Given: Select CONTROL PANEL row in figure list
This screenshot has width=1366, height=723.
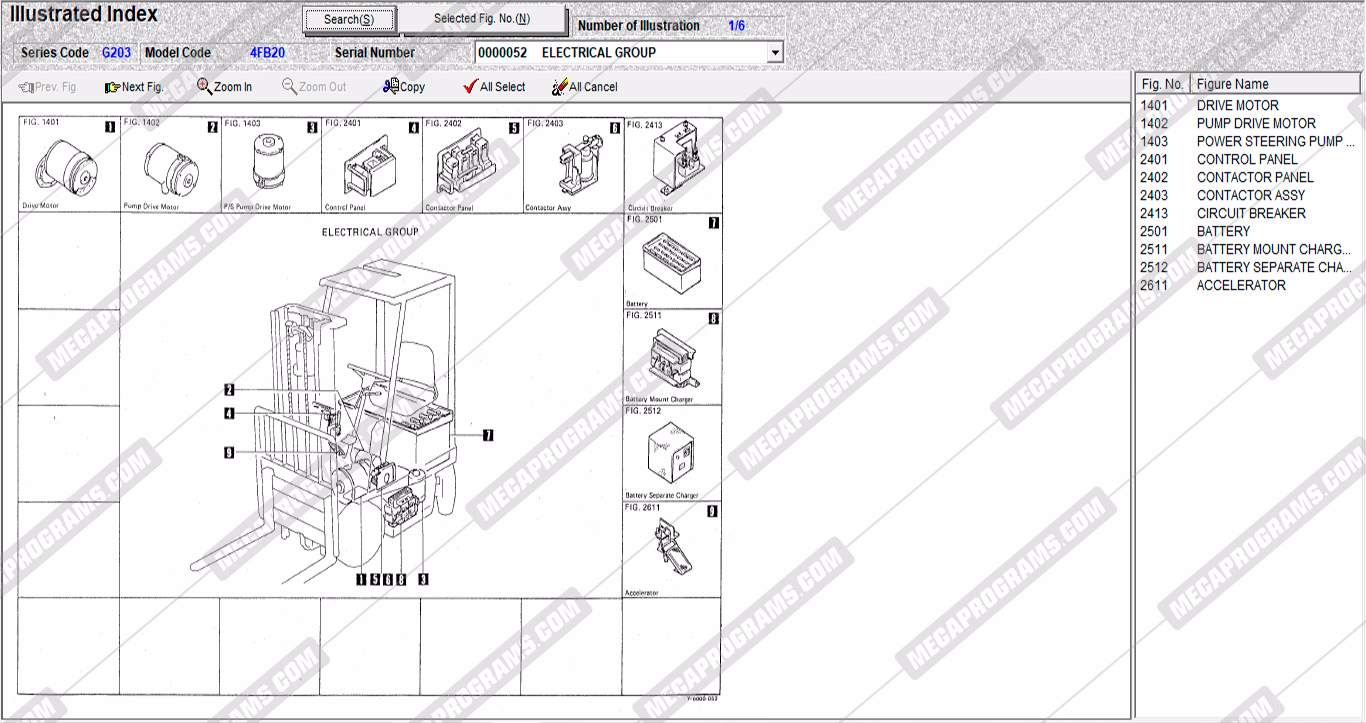Looking at the screenshot, I should (1246, 159).
